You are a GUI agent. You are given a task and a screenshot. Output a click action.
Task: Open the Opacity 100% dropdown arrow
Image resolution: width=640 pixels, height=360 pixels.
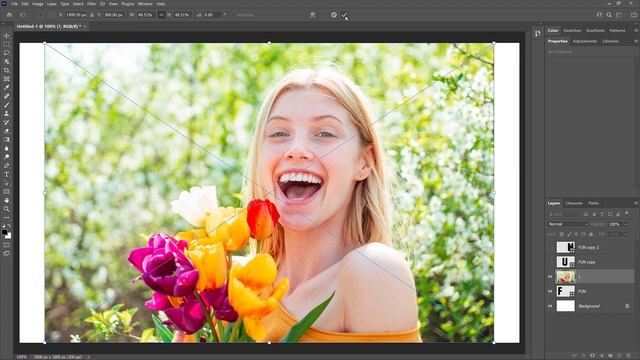click(x=625, y=224)
